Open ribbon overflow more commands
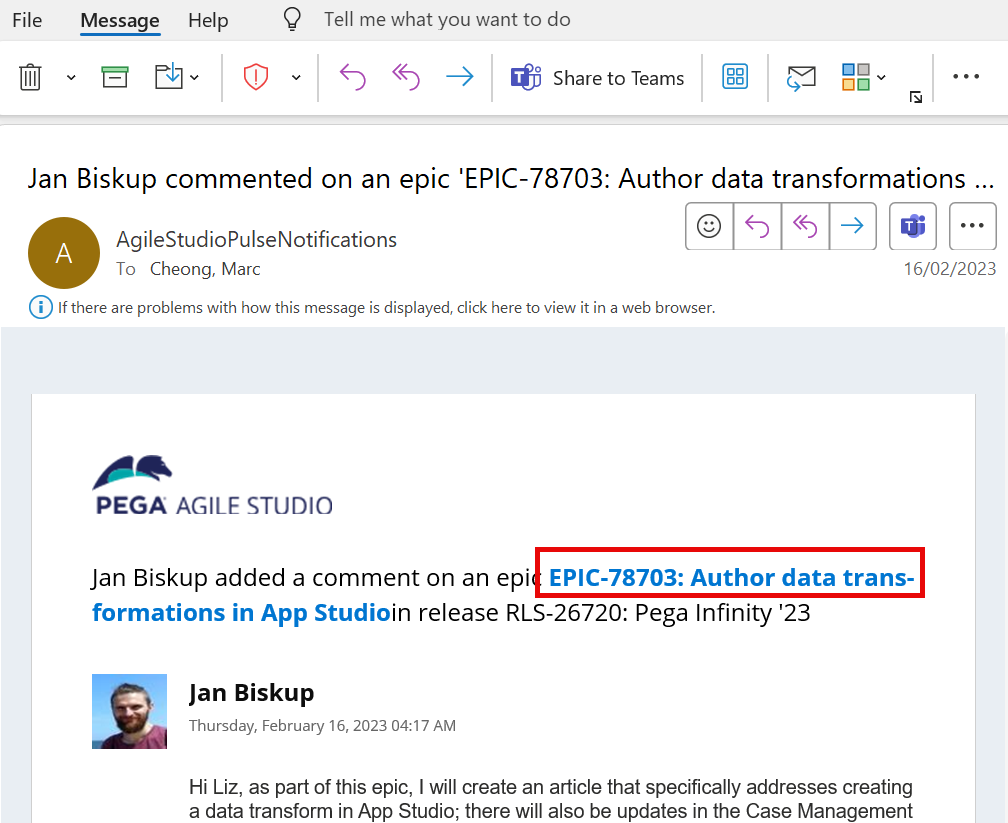The image size is (1008, 823). point(966,77)
